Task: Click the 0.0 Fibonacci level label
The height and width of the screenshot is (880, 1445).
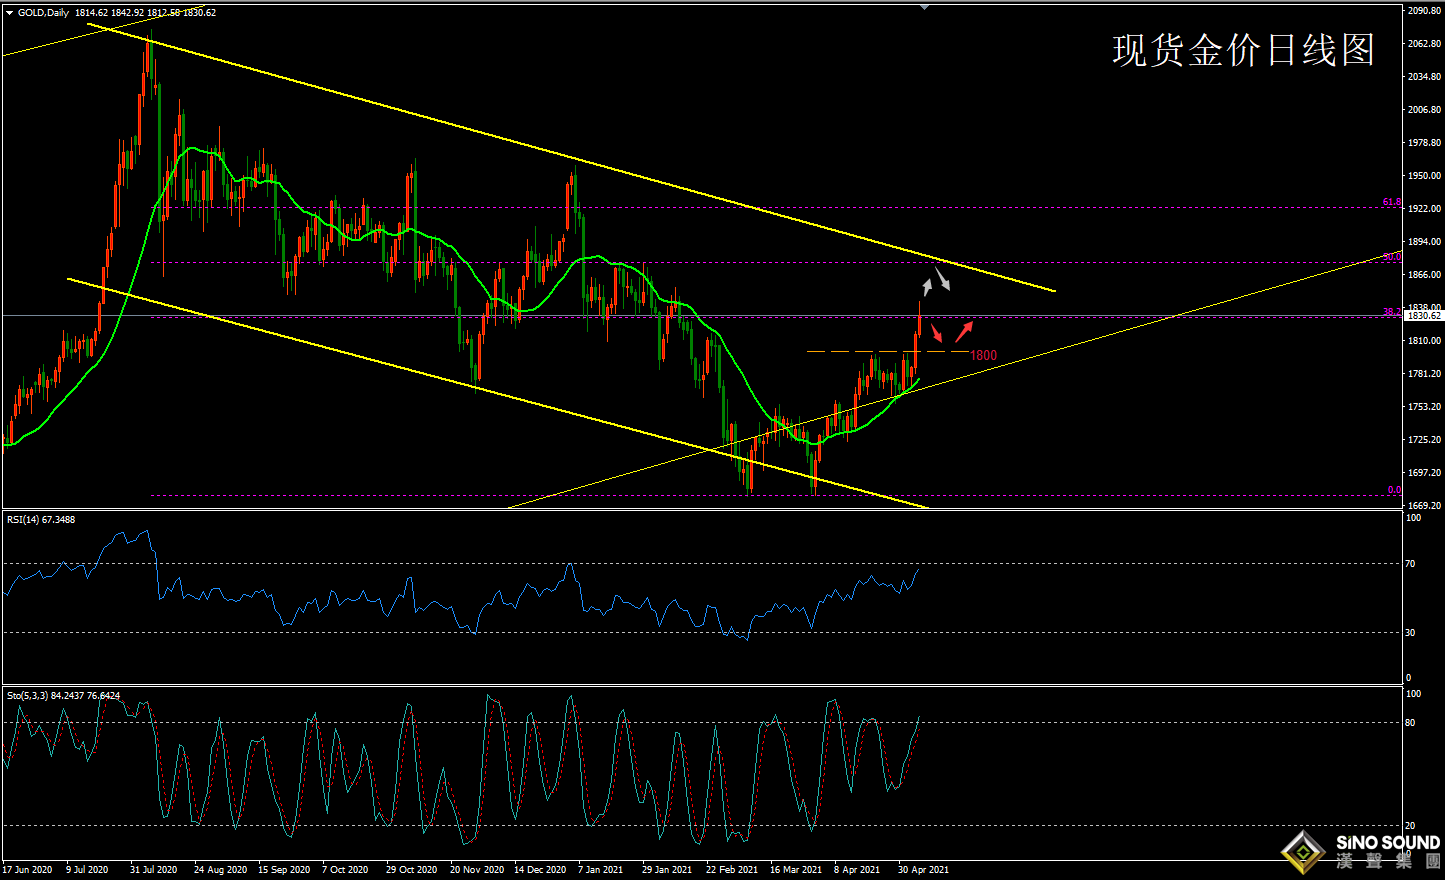Action: (1394, 490)
